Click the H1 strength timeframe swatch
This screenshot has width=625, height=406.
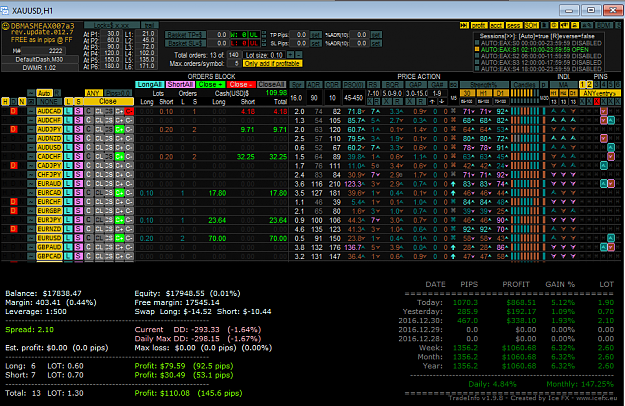[x=483, y=93]
